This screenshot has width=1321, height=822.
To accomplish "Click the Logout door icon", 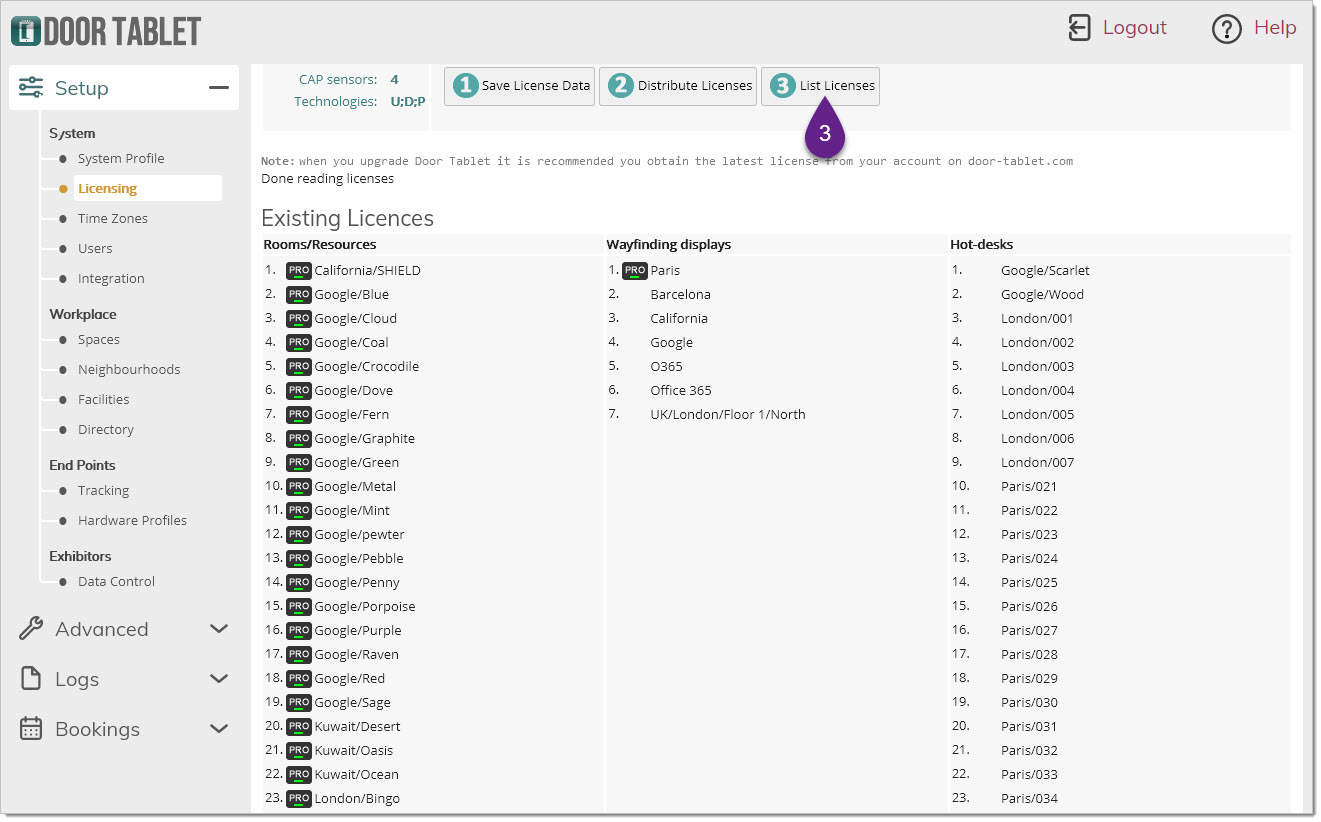I will click(1079, 28).
